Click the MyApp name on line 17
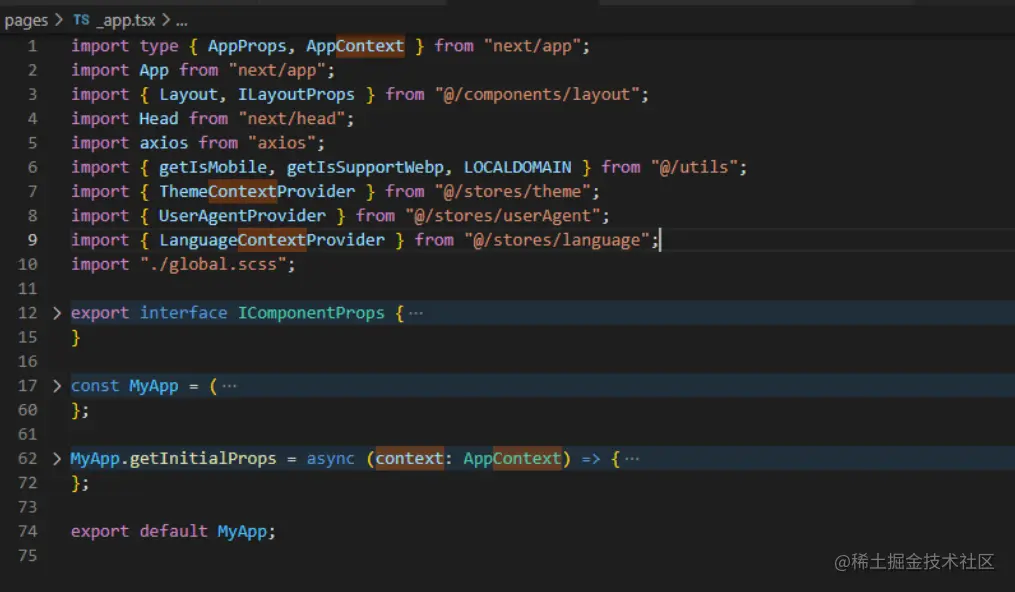1015x592 pixels. pos(153,386)
